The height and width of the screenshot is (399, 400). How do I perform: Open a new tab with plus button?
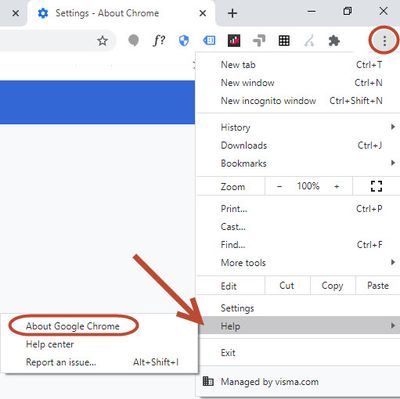click(232, 13)
